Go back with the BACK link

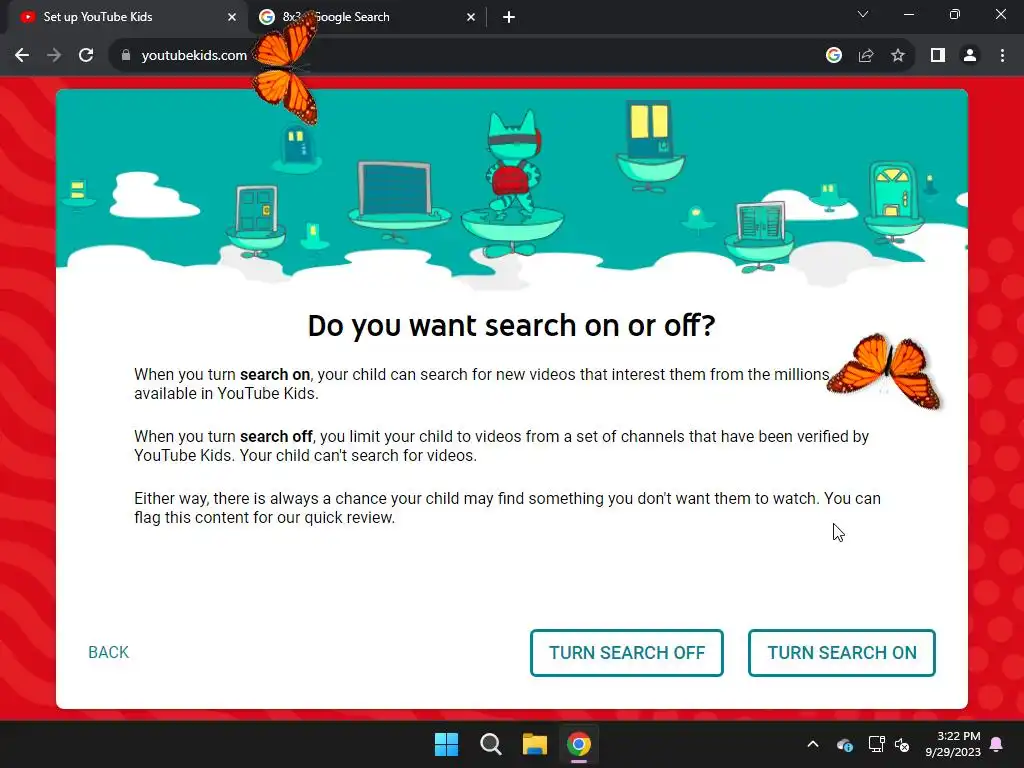[x=108, y=652]
